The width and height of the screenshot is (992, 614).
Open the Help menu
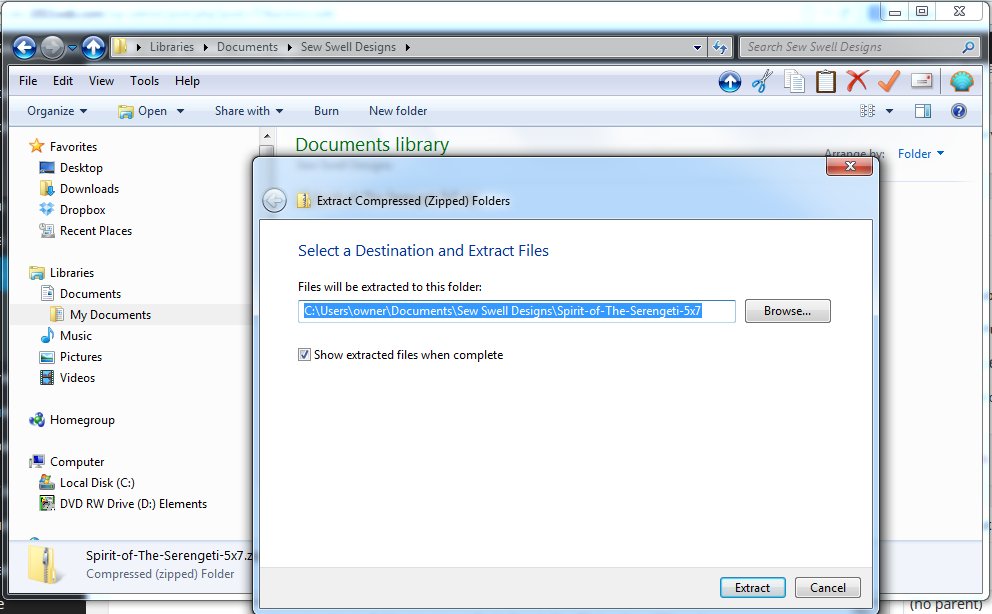[x=187, y=81]
